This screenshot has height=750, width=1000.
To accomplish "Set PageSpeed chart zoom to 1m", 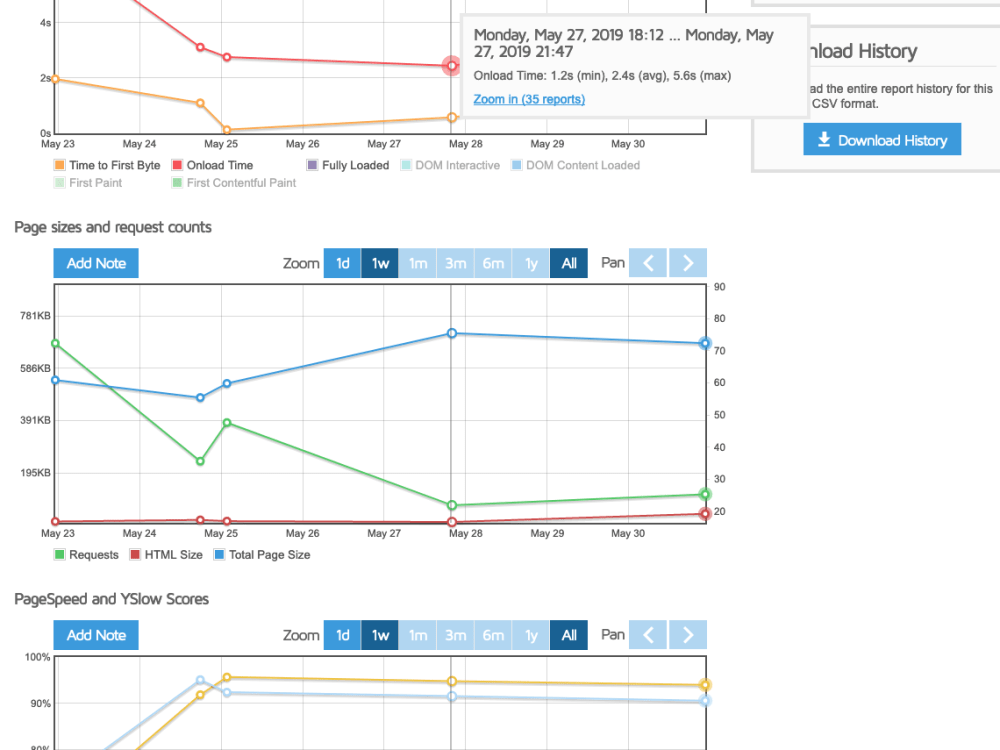I will (x=418, y=635).
